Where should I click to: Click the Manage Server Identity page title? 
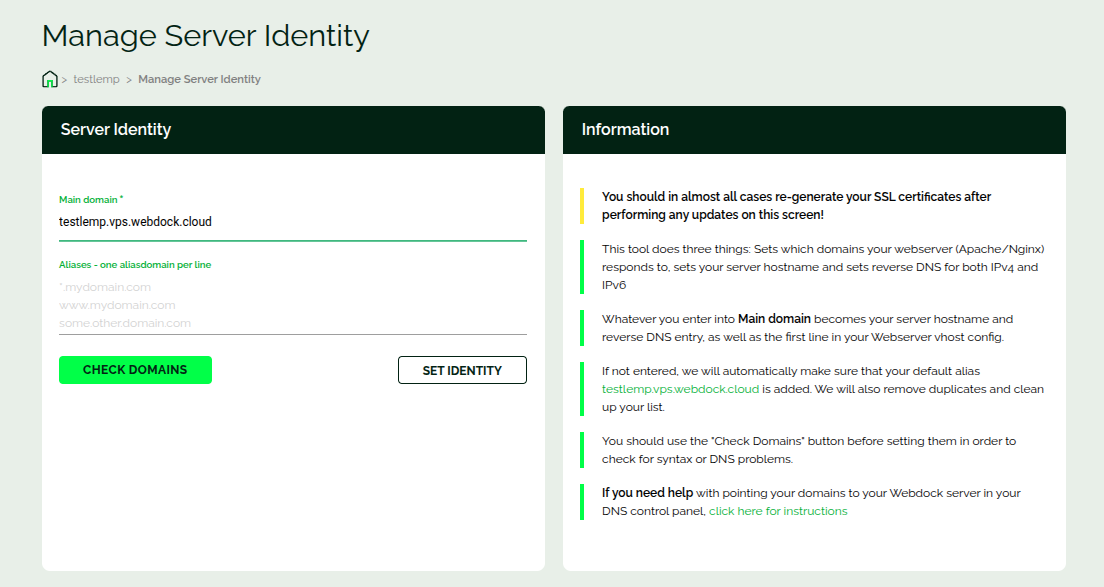(206, 36)
